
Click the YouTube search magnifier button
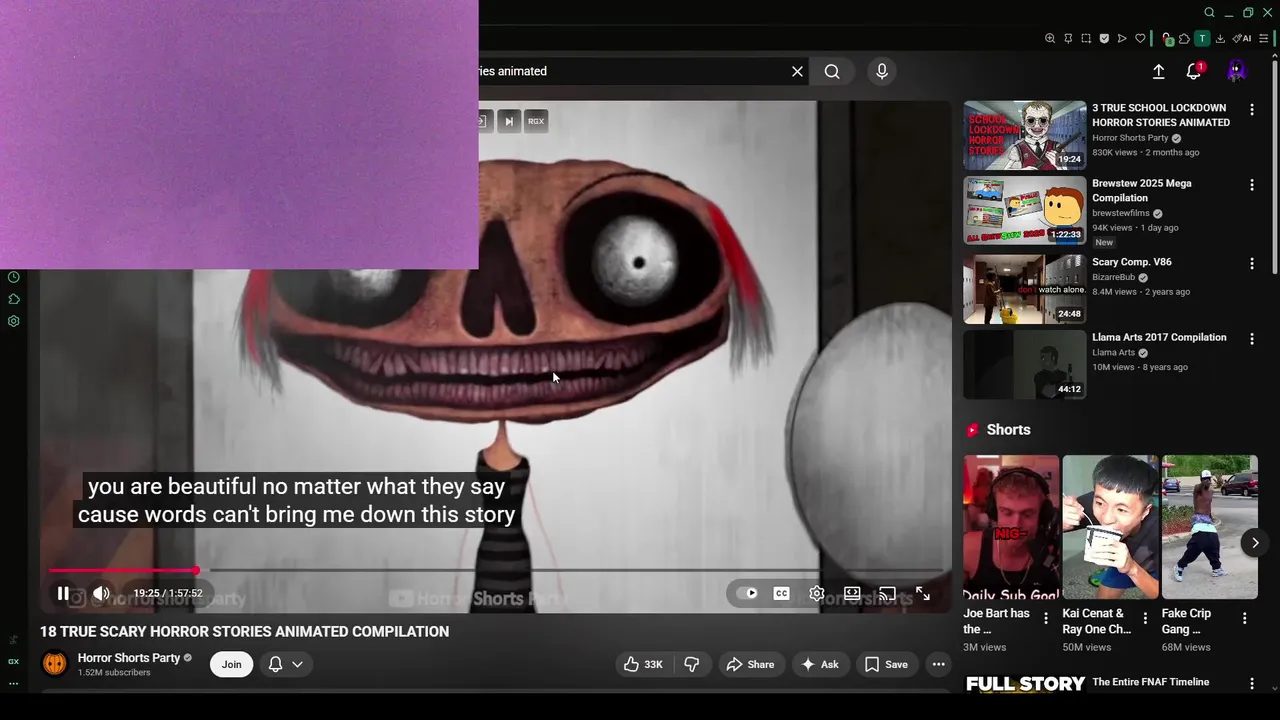(832, 71)
